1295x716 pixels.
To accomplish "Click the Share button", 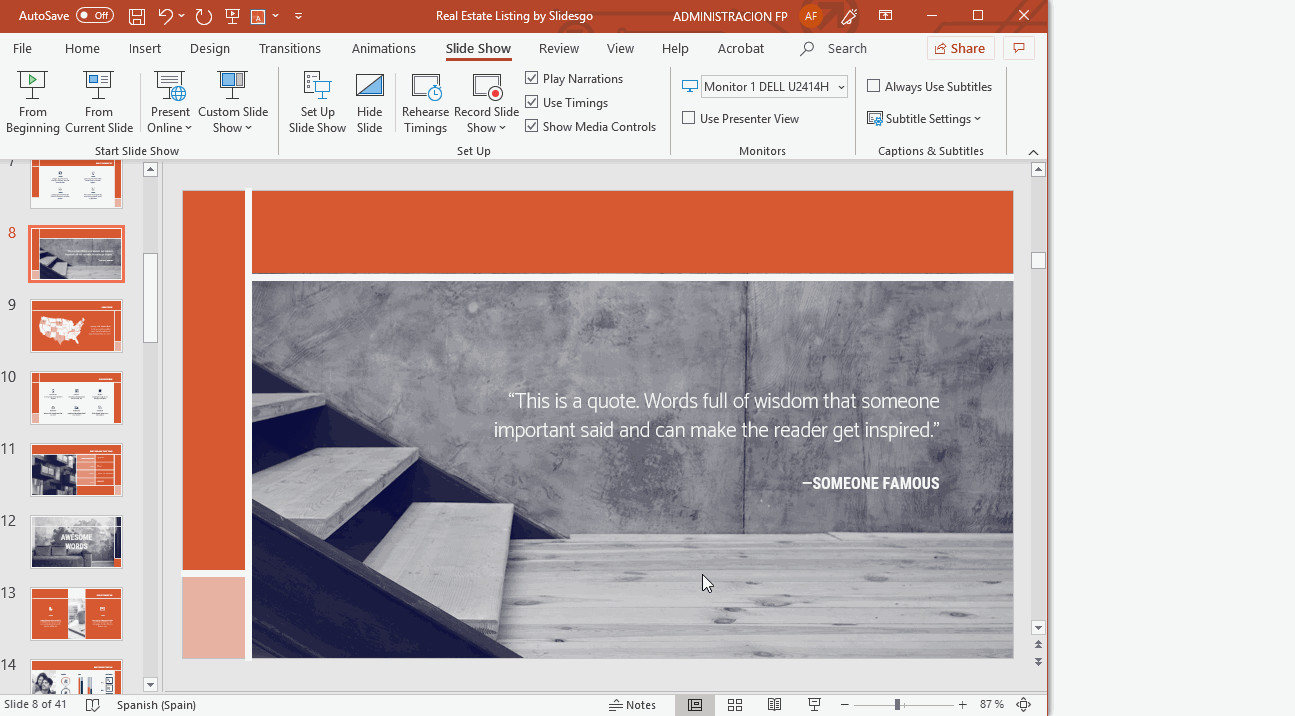I will click(x=959, y=48).
